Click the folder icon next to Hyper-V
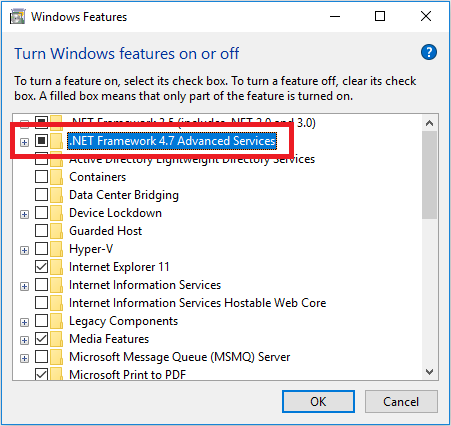 pos(56,249)
